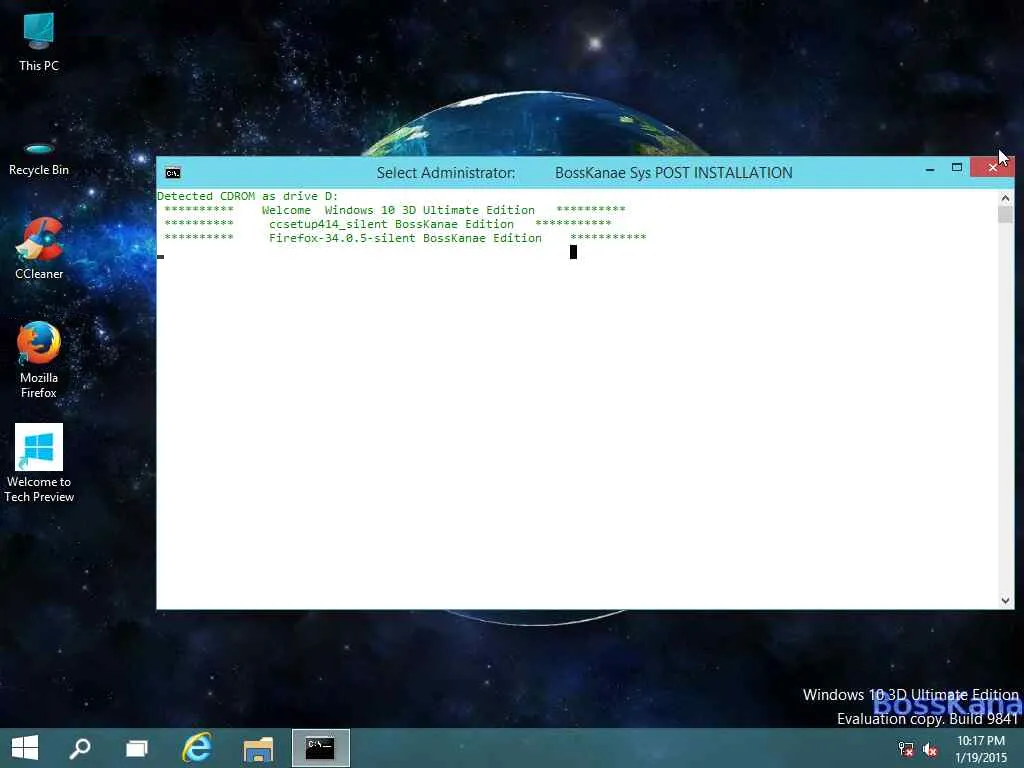Open Task View on the taskbar
Image resolution: width=1024 pixels, height=768 pixels.
(136, 748)
